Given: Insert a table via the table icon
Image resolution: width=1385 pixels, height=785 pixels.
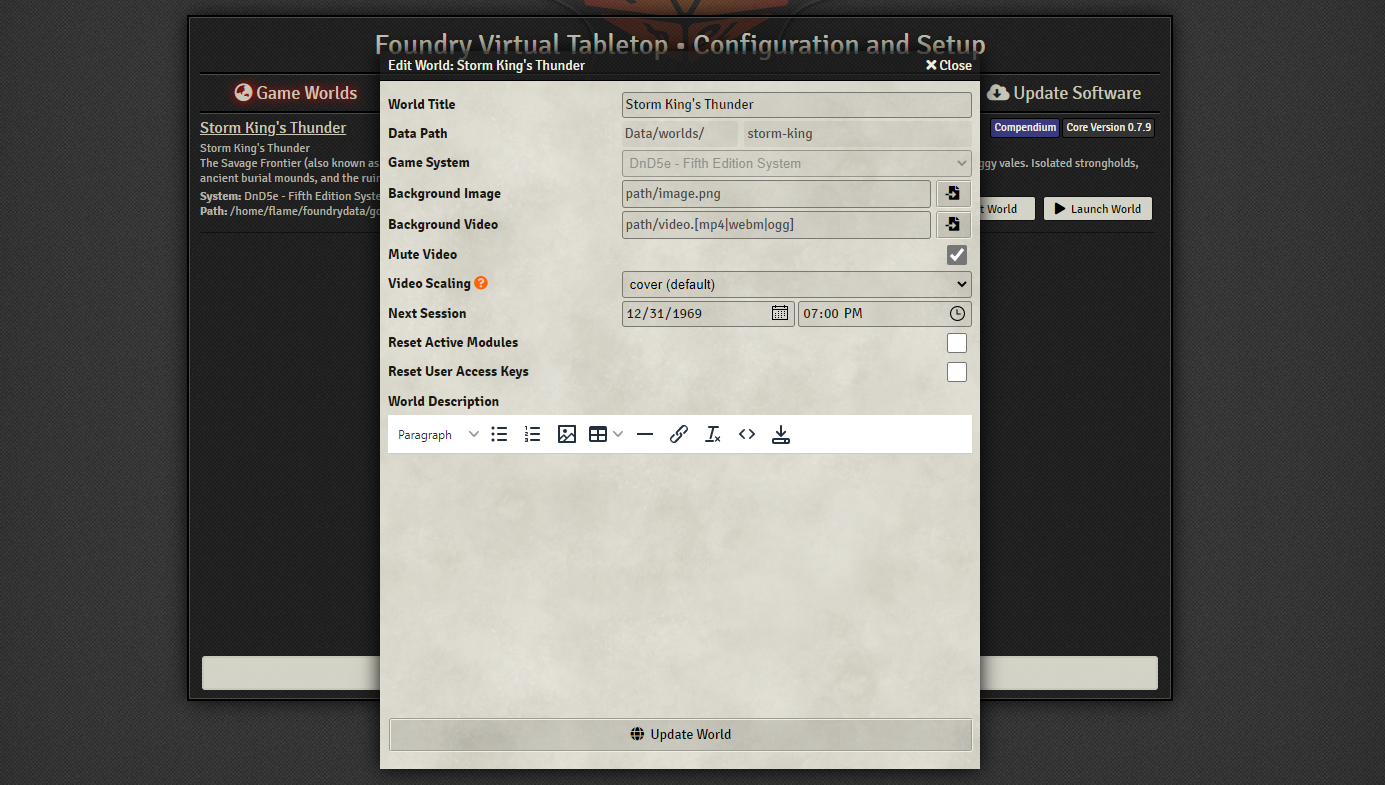Looking at the screenshot, I should [x=598, y=434].
